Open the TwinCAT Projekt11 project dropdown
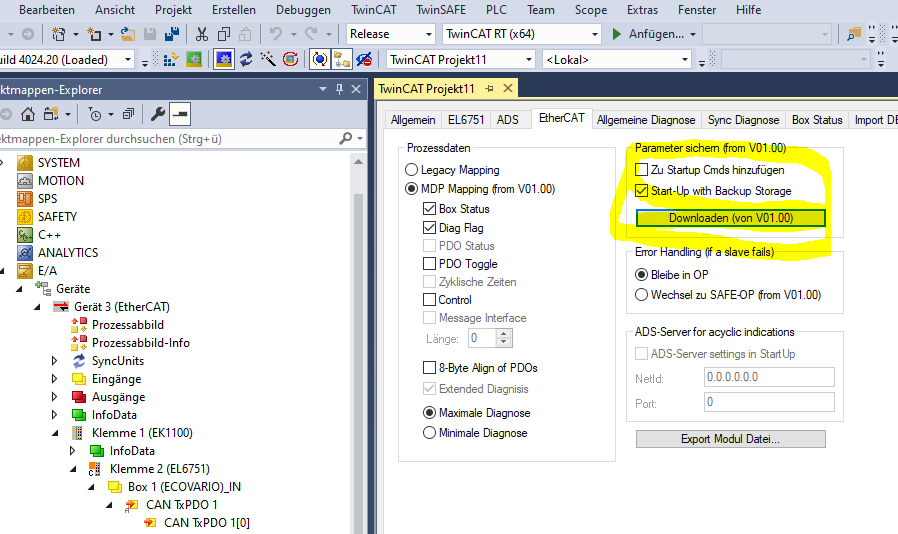 [x=529, y=60]
